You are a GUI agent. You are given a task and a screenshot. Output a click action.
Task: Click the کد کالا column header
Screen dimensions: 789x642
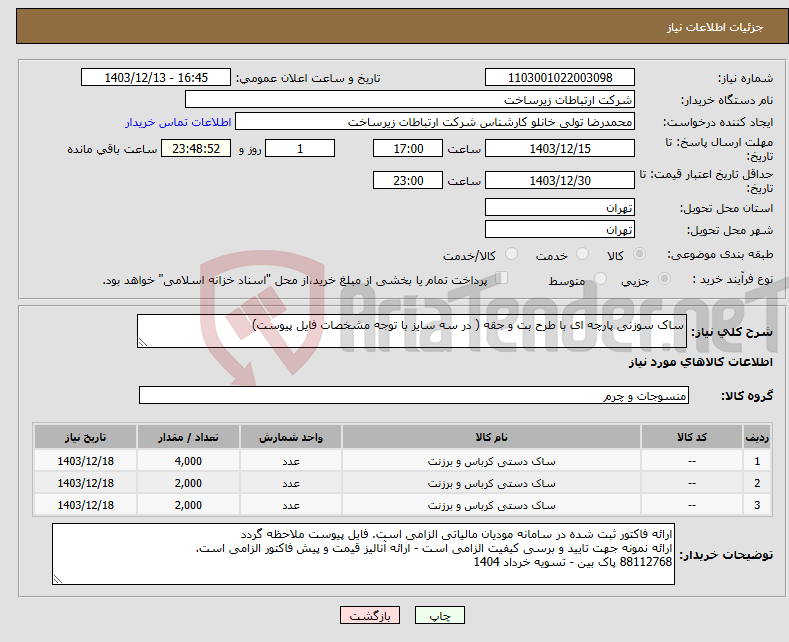692,437
